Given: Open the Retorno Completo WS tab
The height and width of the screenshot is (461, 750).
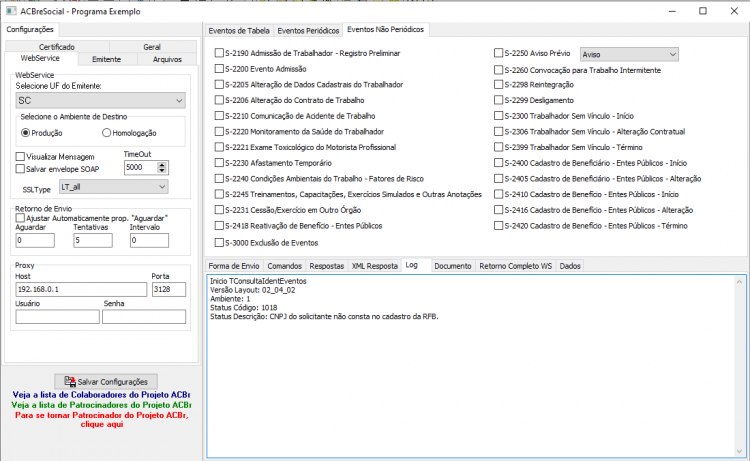Looking at the screenshot, I should coord(516,266).
